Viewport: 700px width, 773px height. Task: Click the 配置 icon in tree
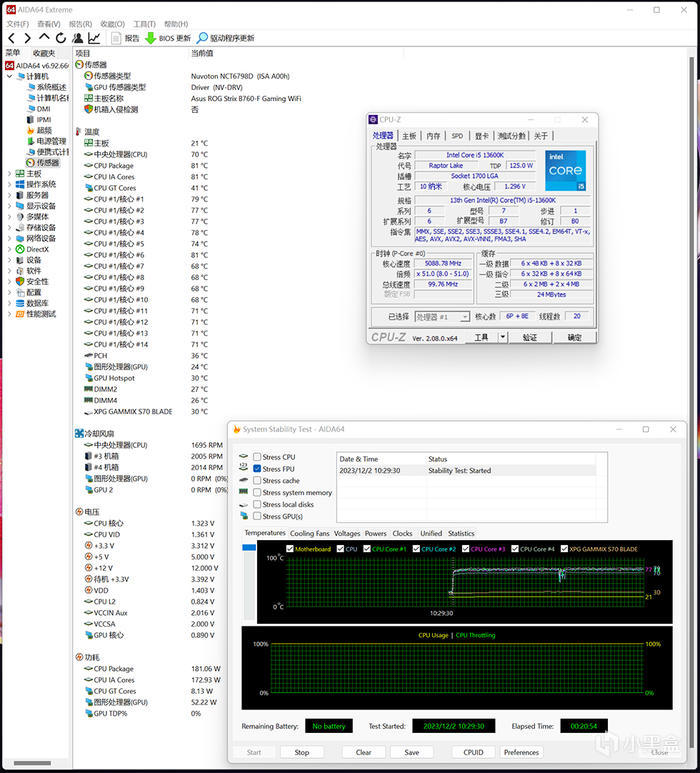point(20,292)
